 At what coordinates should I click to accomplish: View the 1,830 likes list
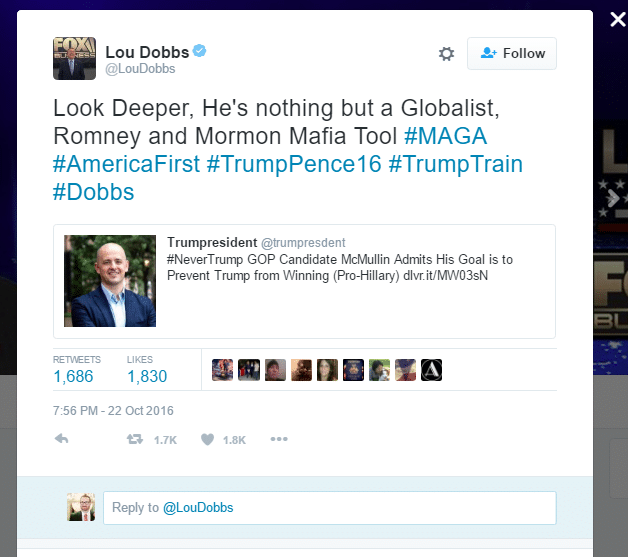(x=147, y=370)
